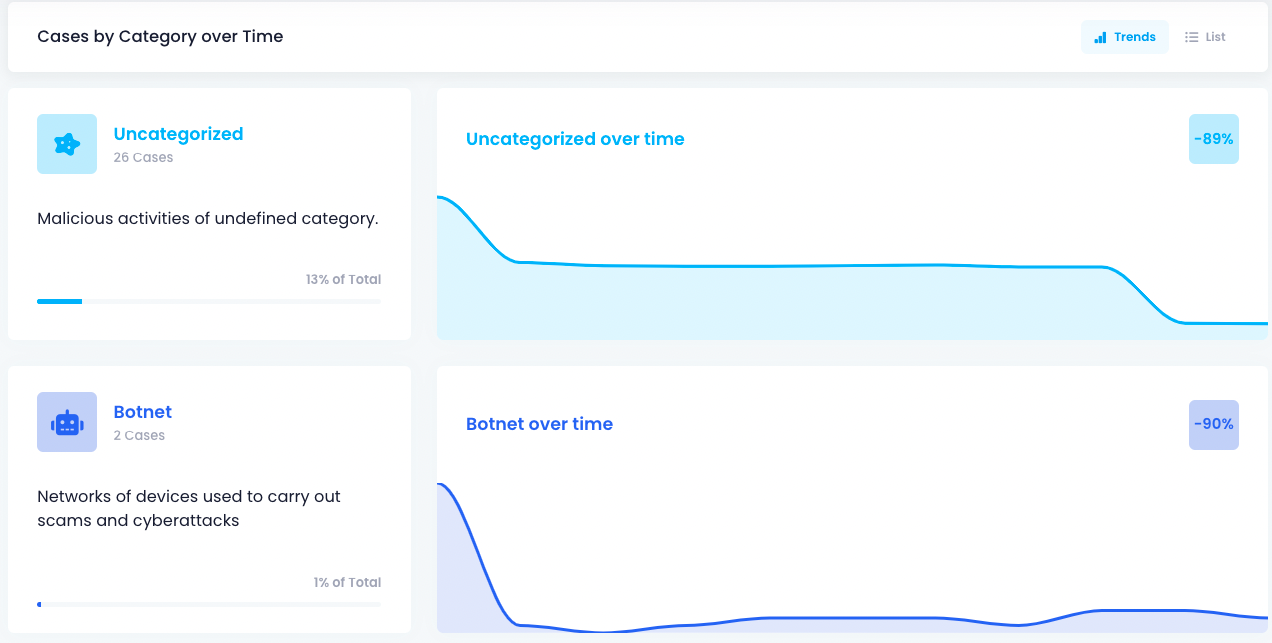
Task: Click the 2 Cases count label
Action: point(139,435)
